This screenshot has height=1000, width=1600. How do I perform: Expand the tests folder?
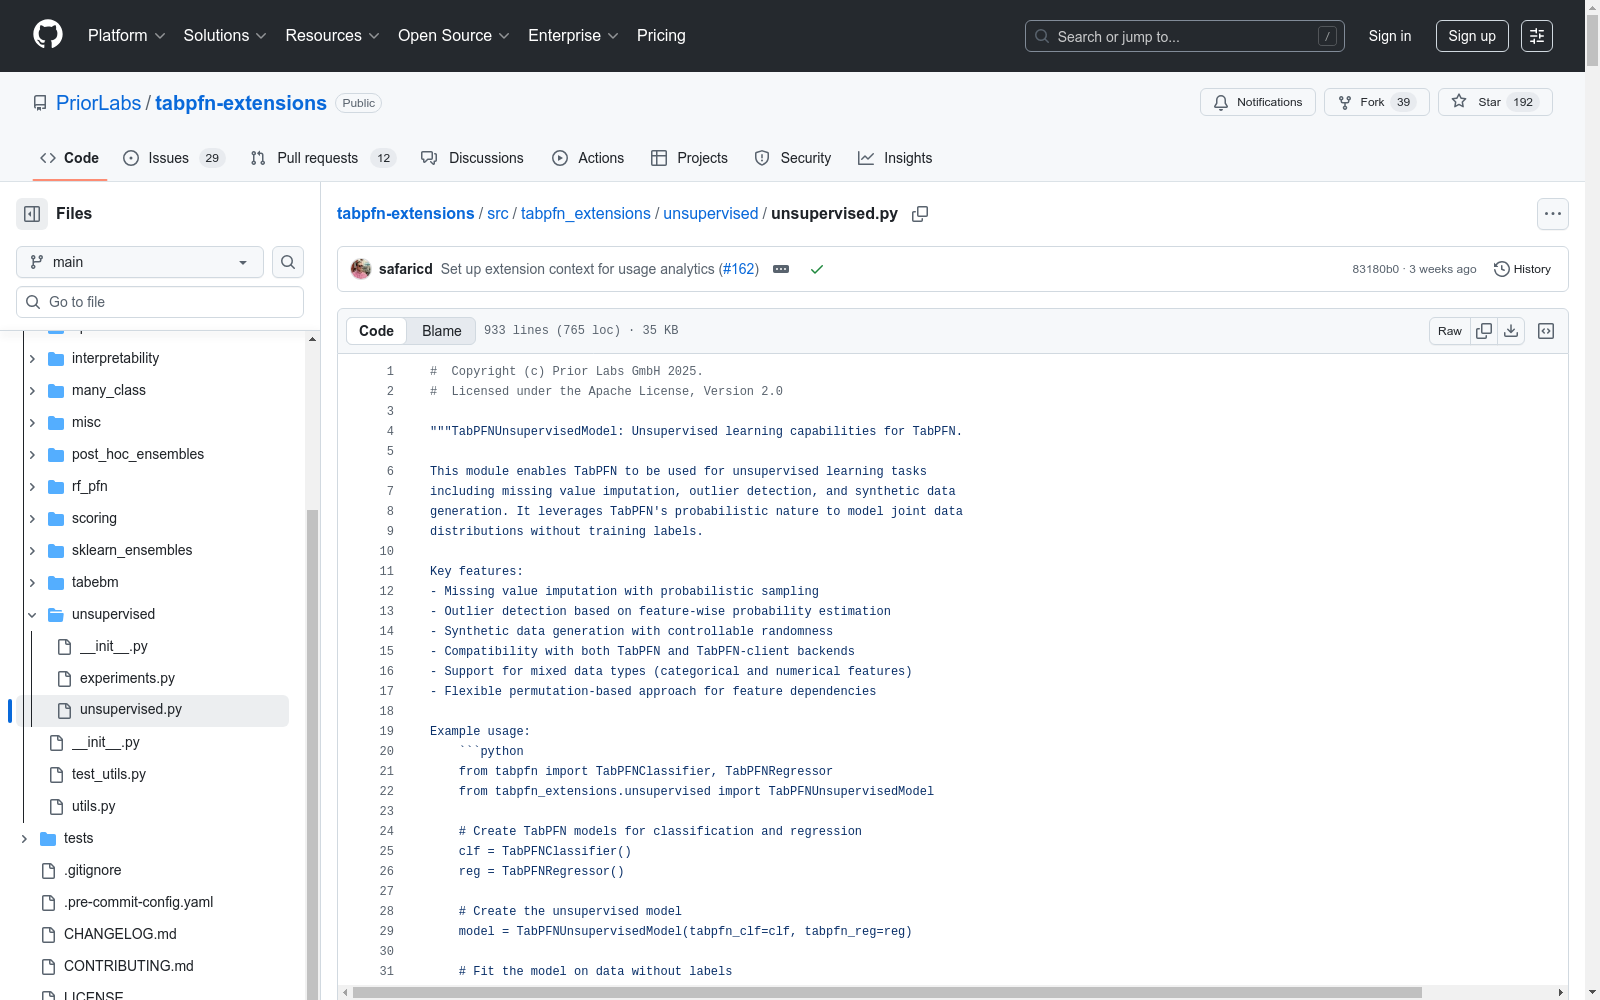tap(24, 838)
